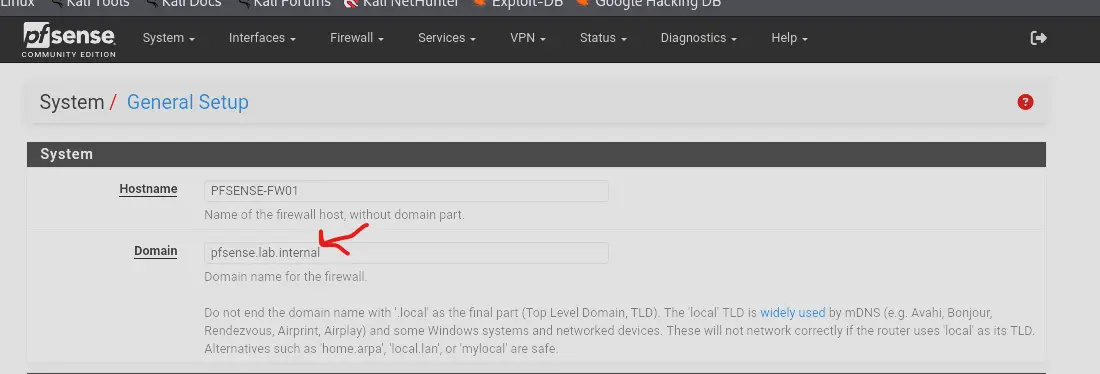Expand the Diagnostics menu
This screenshot has width=1100, height=374.
(x=699, y=38)
